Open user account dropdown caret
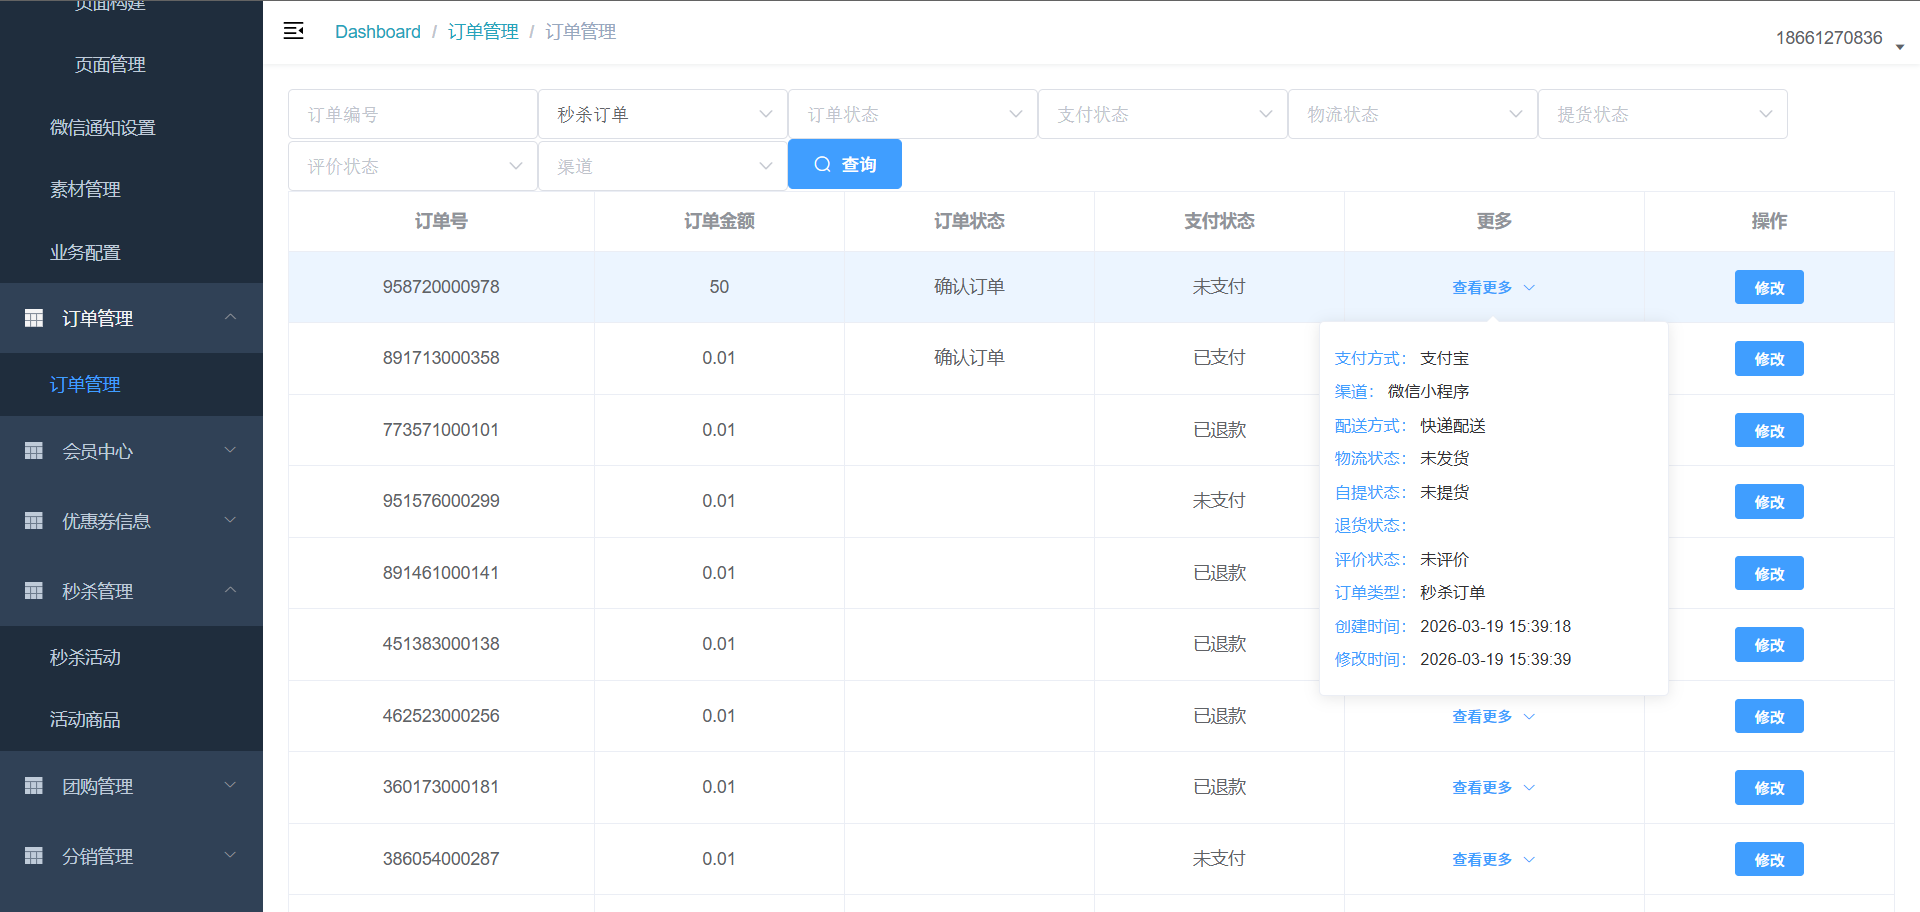The width and height of the screenshot is (1920, 912). pyautogui.click(x=1899, y=46)
